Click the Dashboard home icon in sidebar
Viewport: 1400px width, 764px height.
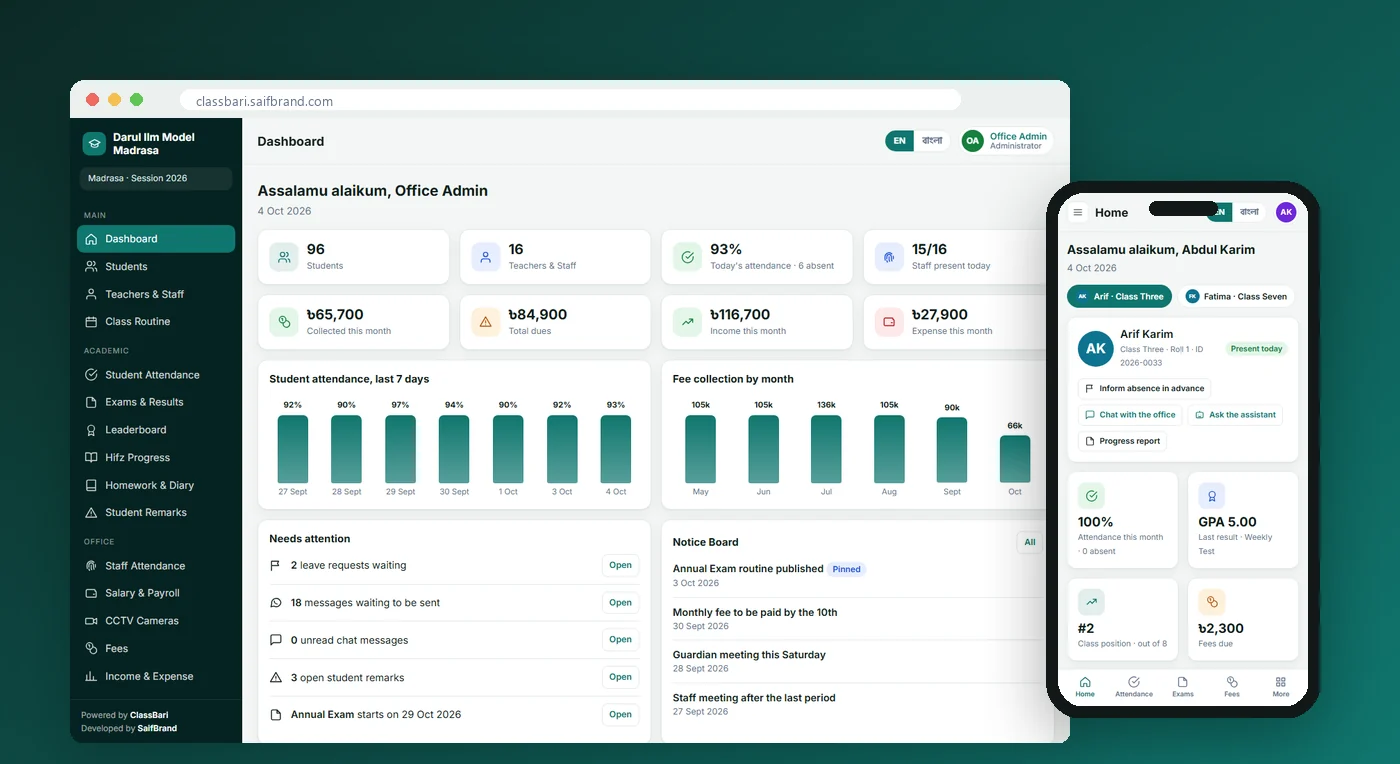[91, 239]
